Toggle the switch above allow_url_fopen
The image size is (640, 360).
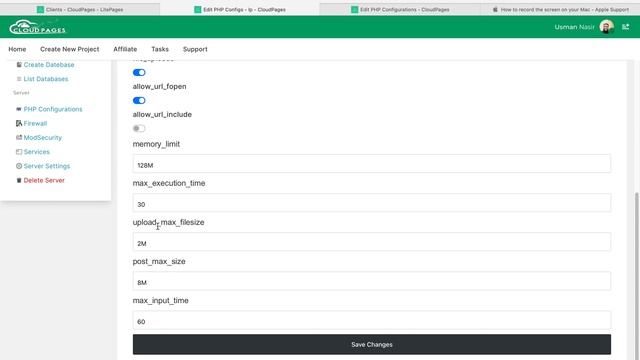coord(139,72)
